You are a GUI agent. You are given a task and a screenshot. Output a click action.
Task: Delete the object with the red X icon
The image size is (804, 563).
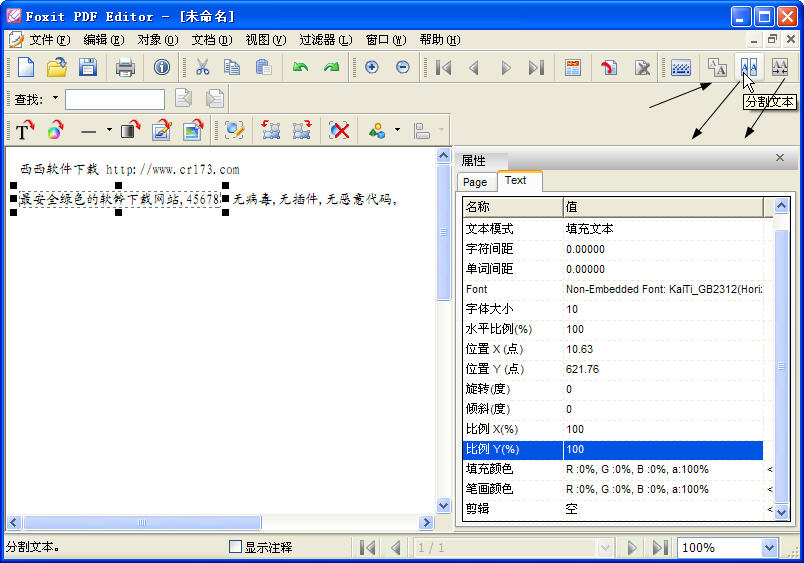point(339,131)
